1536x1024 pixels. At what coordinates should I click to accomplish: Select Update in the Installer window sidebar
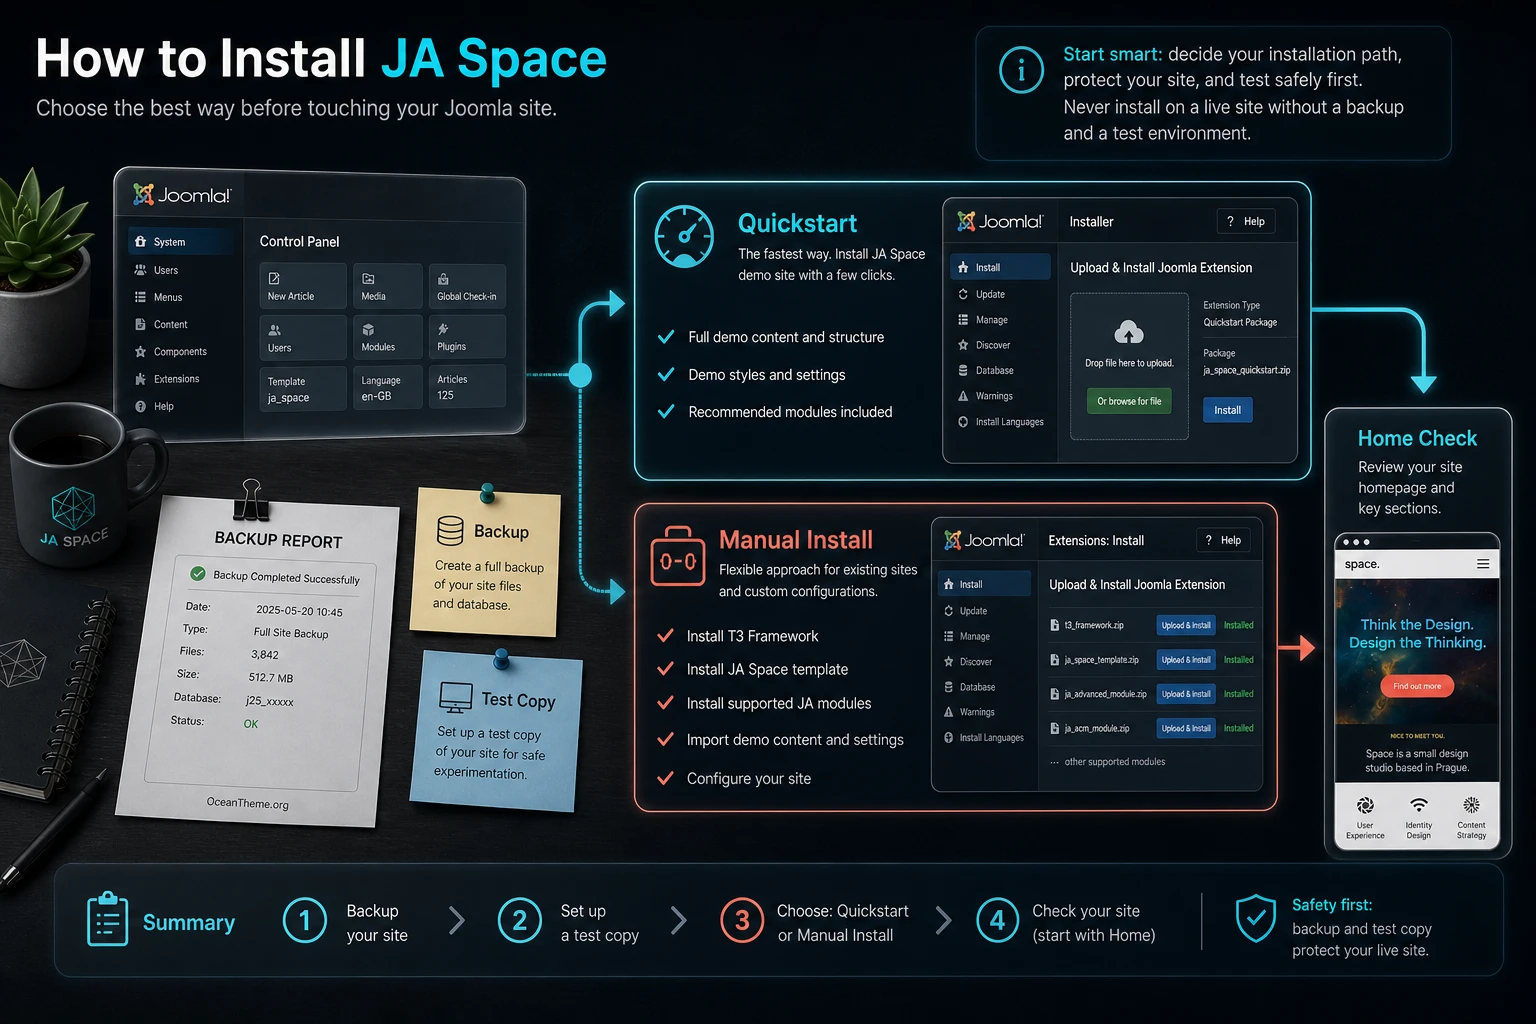(981, 294)
